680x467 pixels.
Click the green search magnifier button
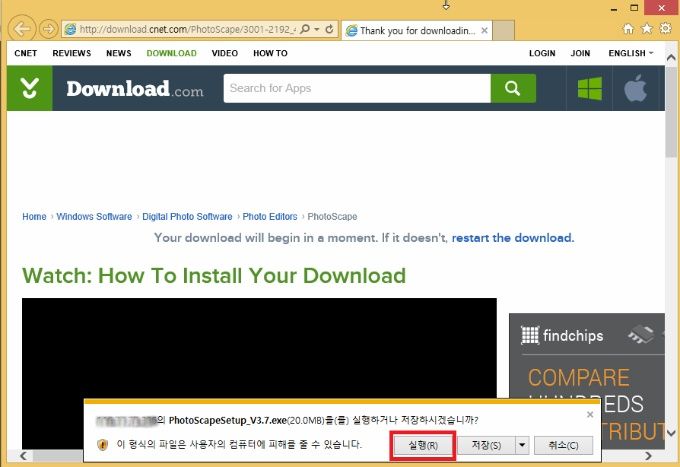[513, 88]
